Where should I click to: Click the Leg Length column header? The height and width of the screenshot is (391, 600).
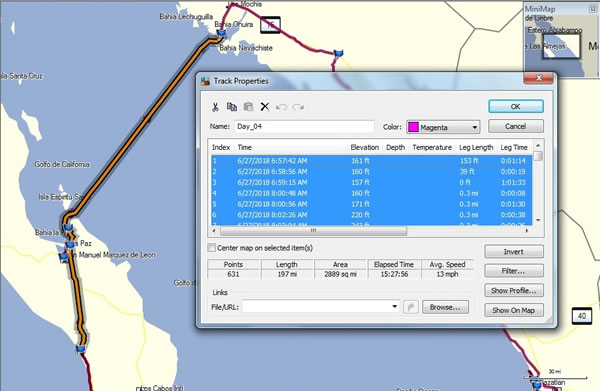click(476, 147)
